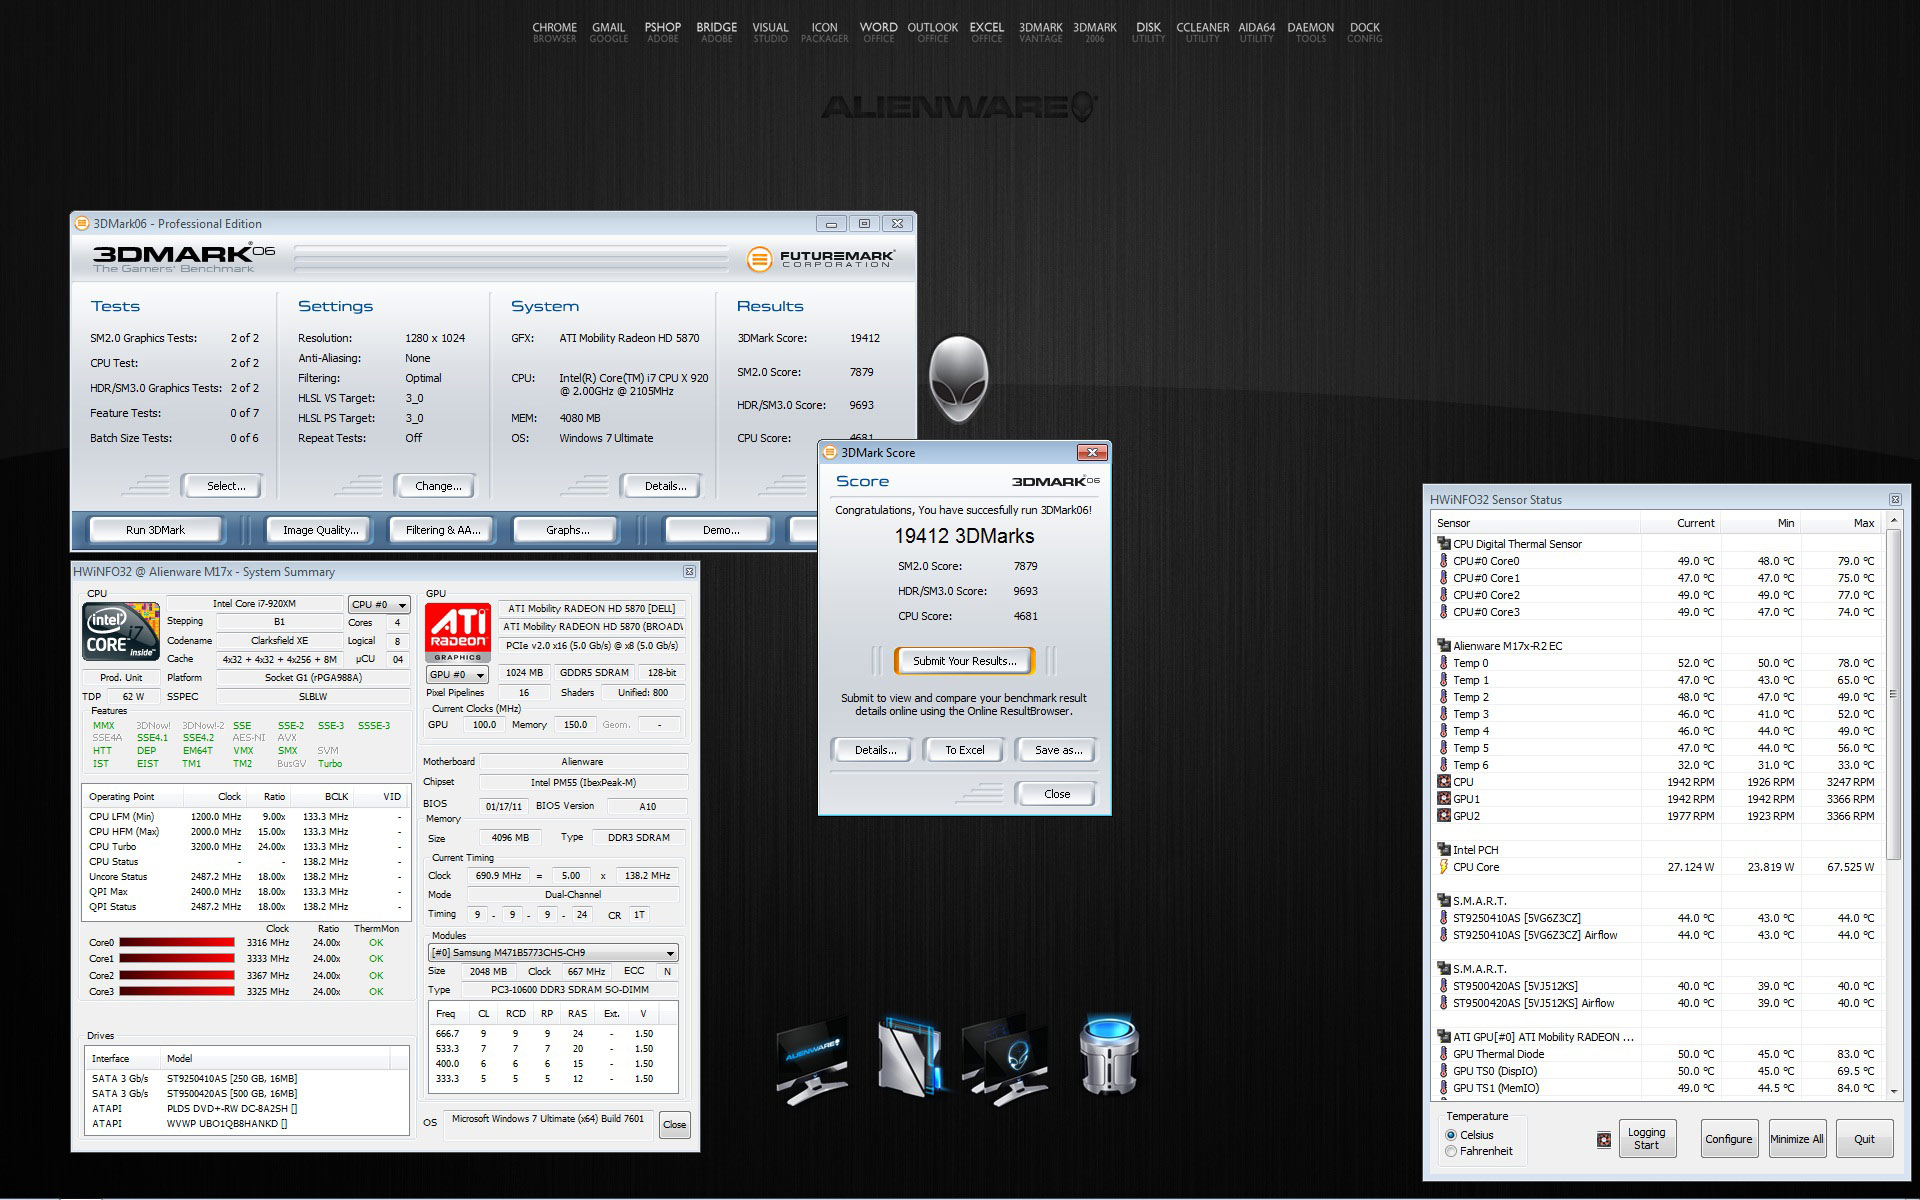
Task: Open PSHOP Adobe shortcut
Action: coord(662,33)
